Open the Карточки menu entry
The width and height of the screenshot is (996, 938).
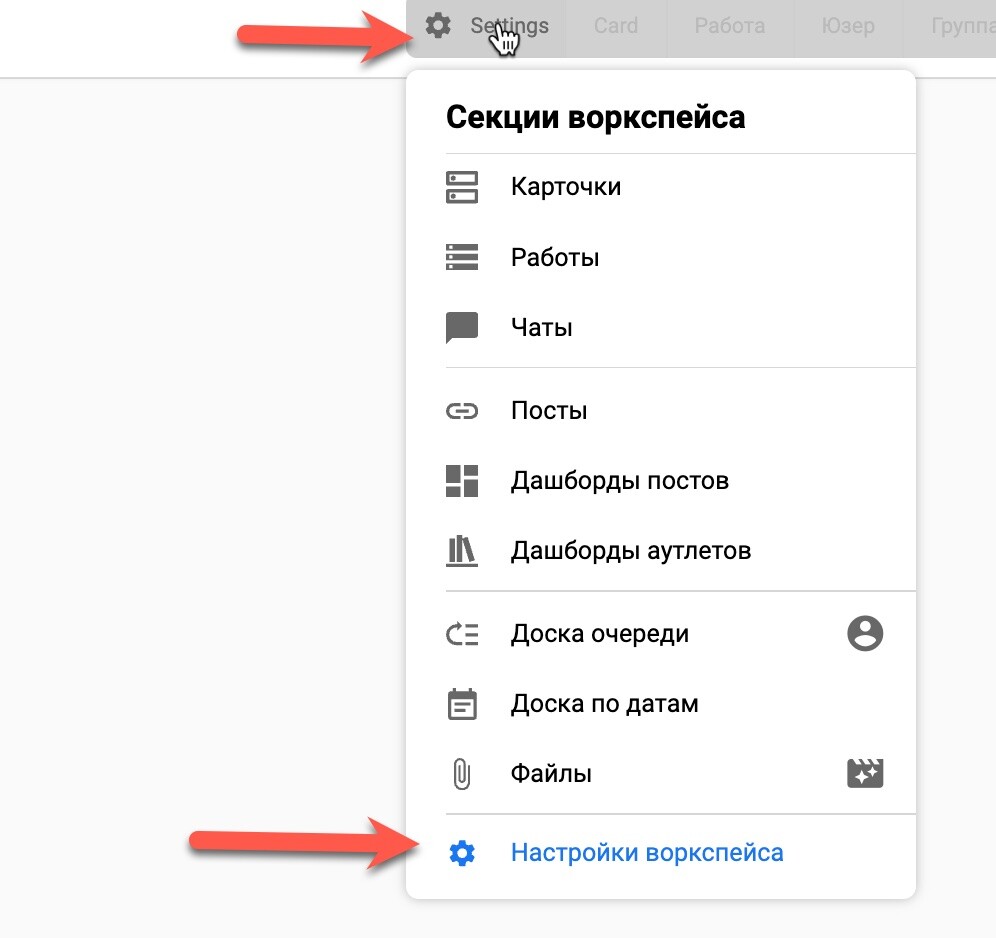(565, 187)
